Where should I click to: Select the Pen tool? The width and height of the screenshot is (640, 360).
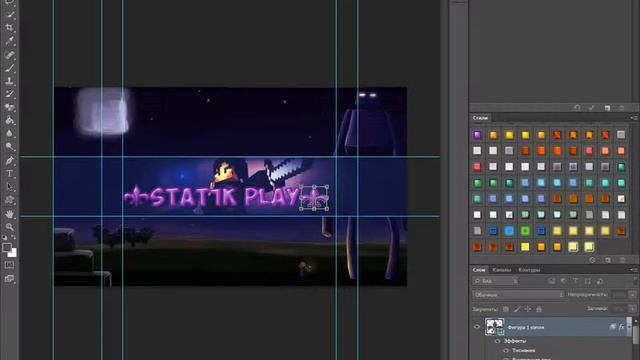coord(10,160)
